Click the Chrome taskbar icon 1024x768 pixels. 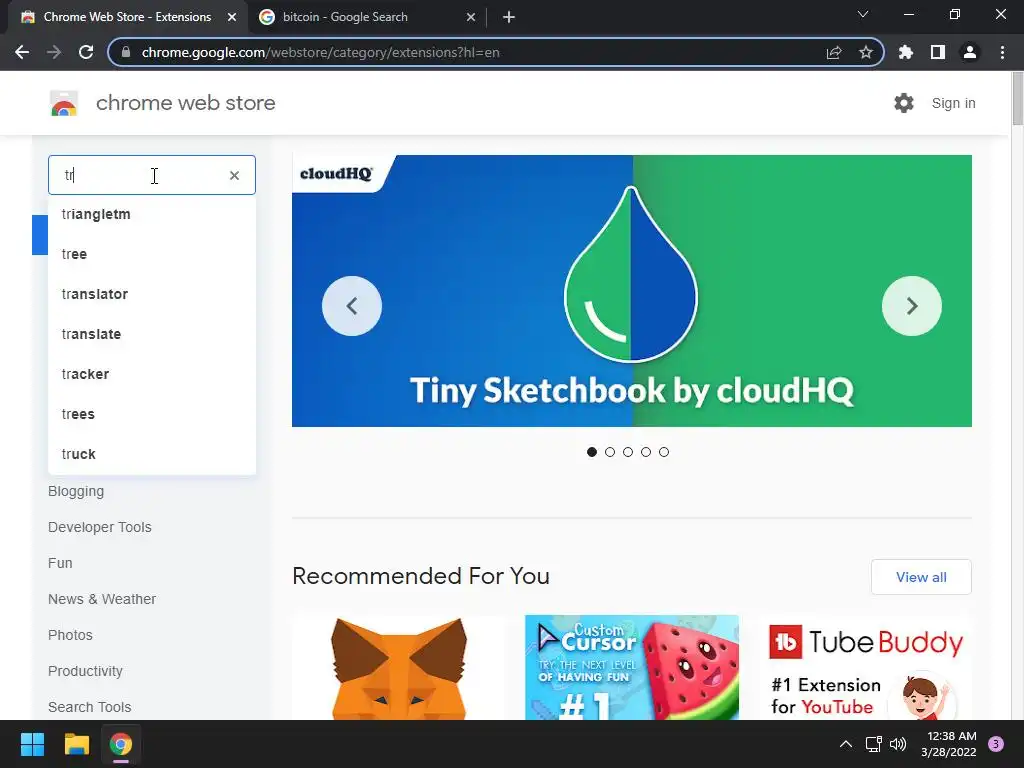coord(121,744)
